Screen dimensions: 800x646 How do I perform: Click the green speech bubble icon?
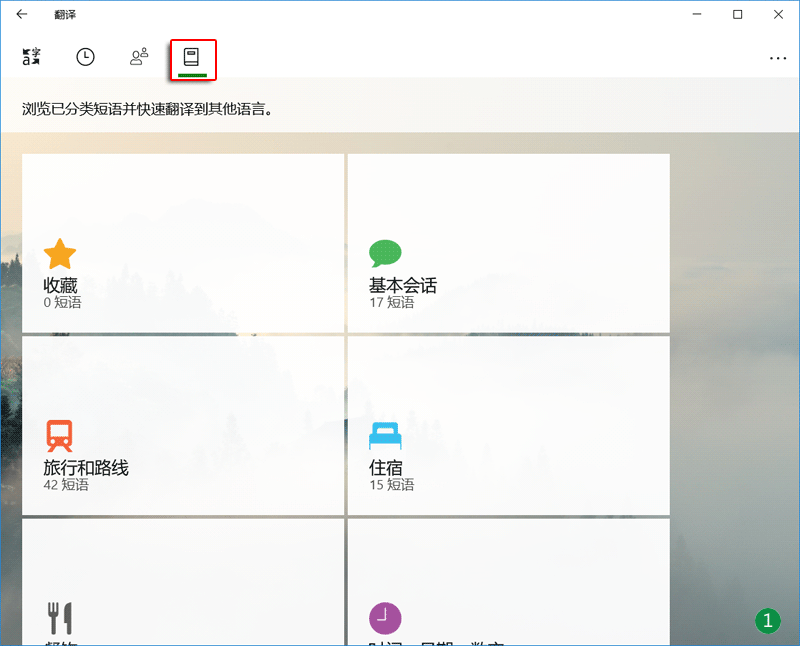385,254
